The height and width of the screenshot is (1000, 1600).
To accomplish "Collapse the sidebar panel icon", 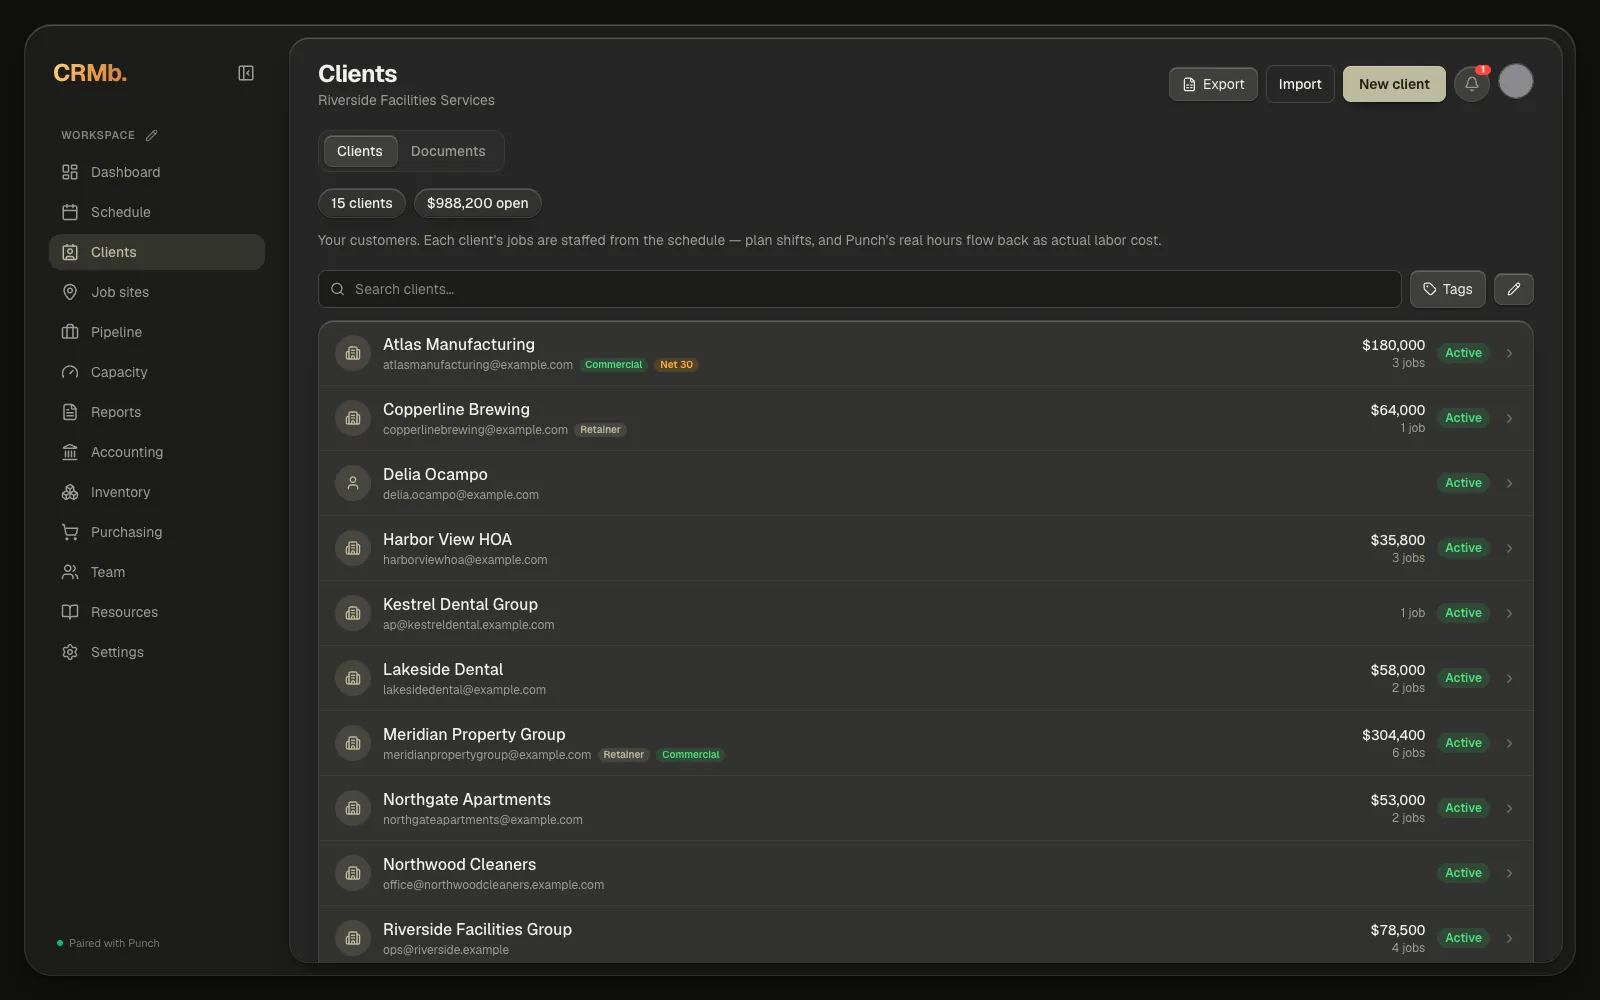I will pyautogui.click(x=246, y=73).
